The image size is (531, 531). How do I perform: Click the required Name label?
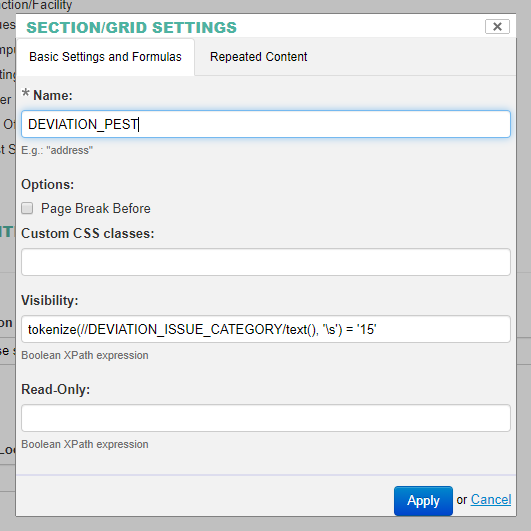pyautogui.click(x=52, y=95)
